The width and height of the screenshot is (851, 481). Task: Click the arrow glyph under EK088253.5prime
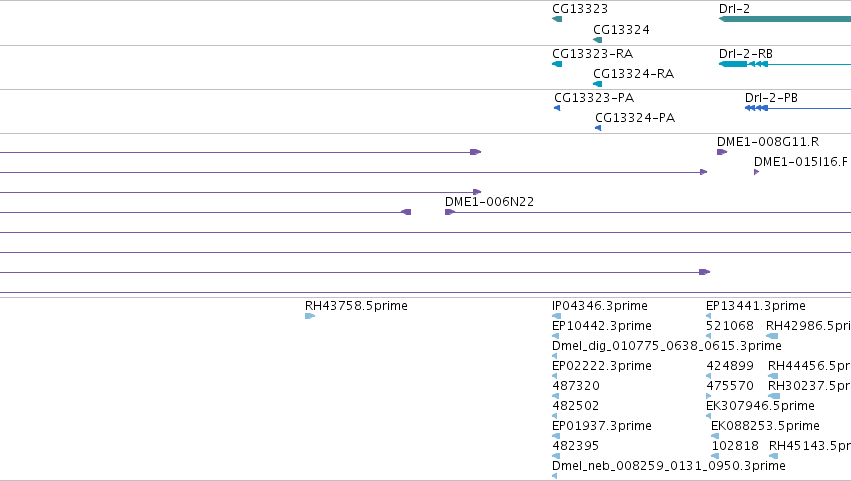tap(715, 436)
